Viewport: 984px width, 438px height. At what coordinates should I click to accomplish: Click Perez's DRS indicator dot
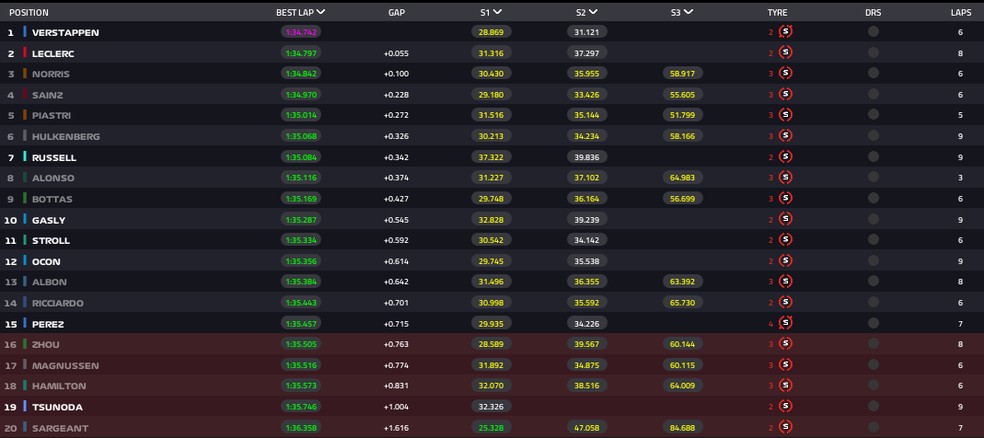(873, 323)
